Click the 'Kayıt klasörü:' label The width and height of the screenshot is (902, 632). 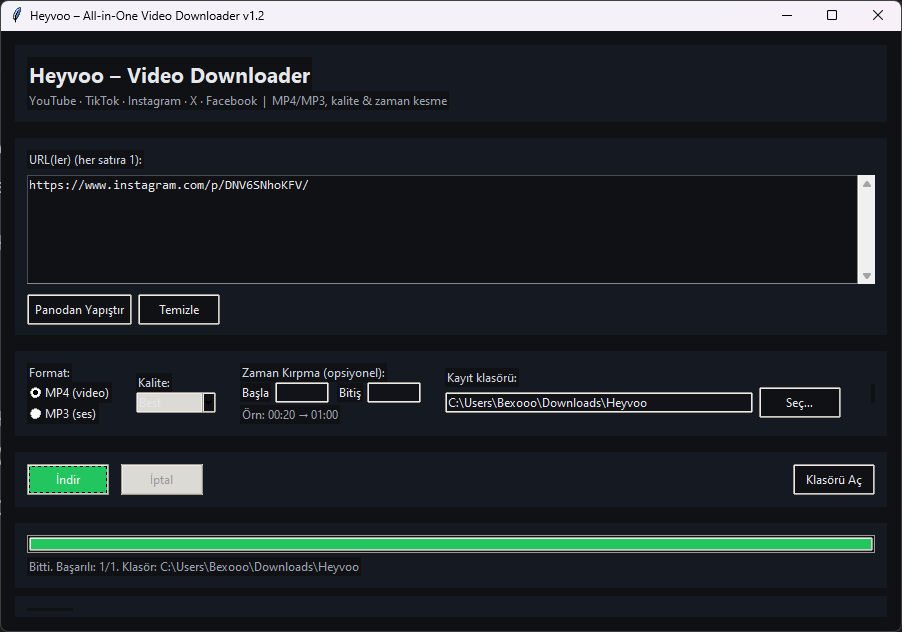coord(482,378)
